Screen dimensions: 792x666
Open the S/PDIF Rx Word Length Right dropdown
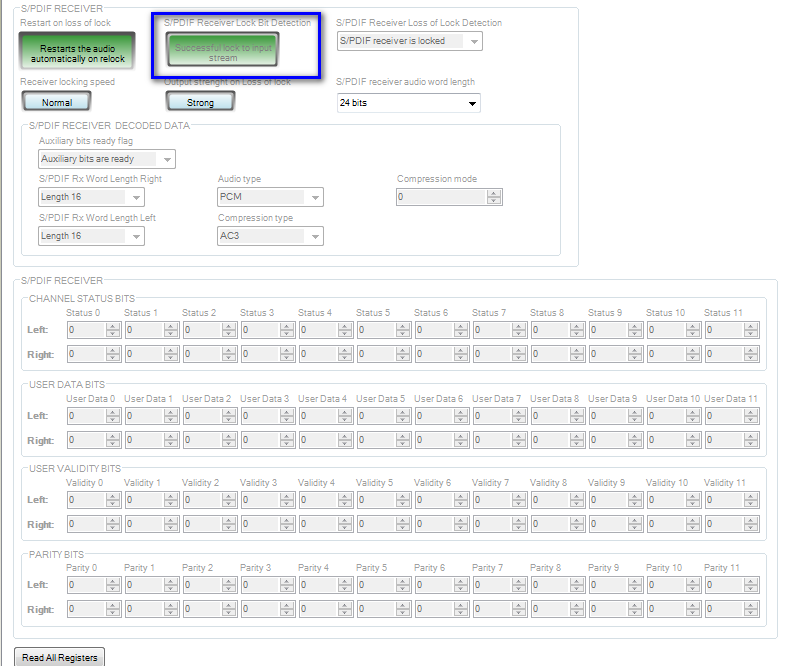pyautogui.click(x=91, y=197)
